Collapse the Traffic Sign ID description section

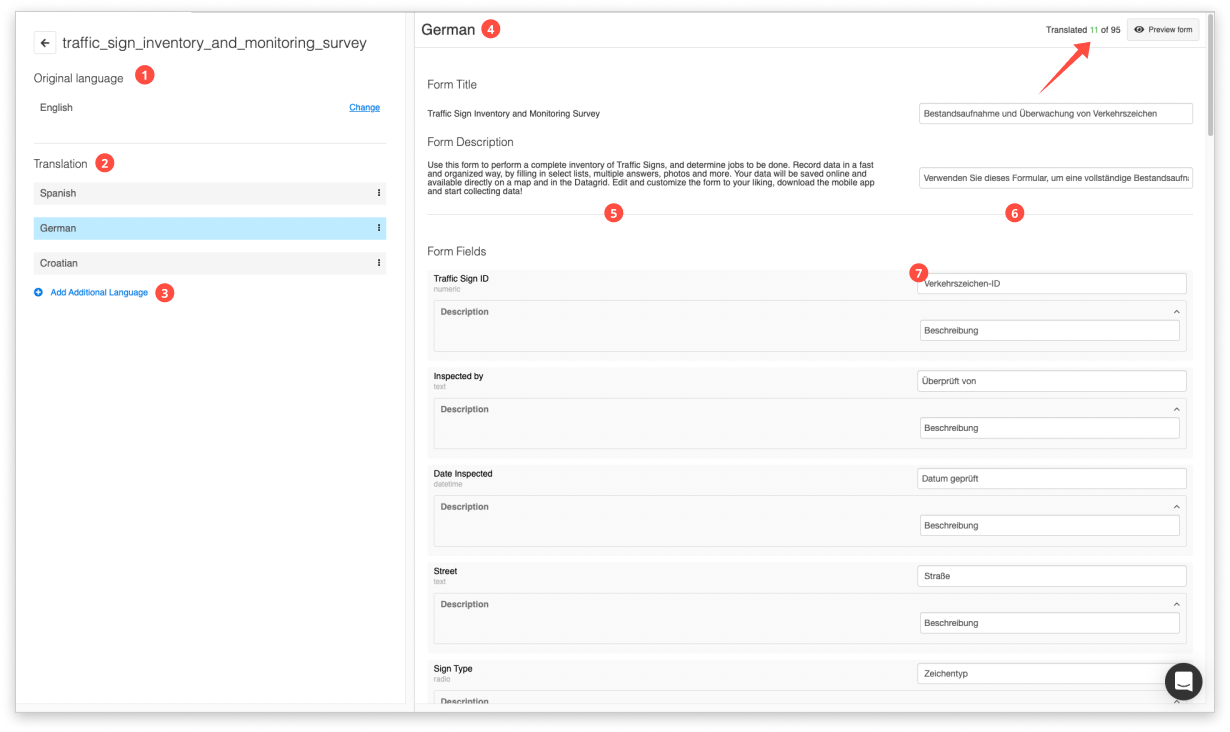[x=1176, y=311]
